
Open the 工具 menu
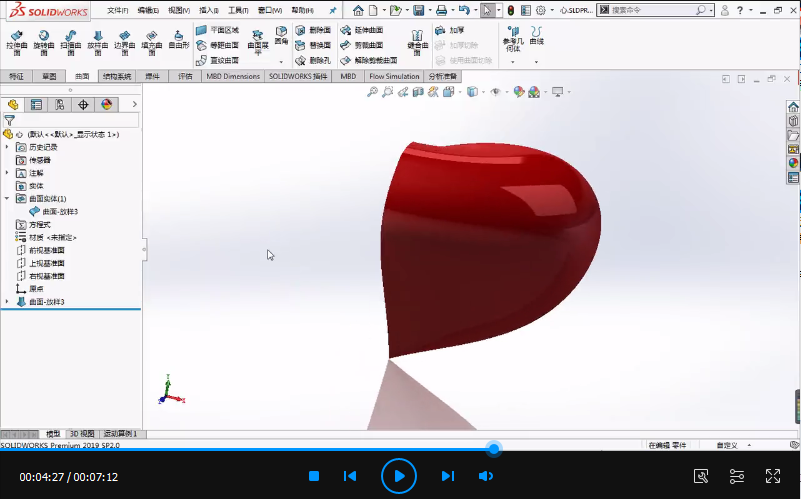(238, 10)
